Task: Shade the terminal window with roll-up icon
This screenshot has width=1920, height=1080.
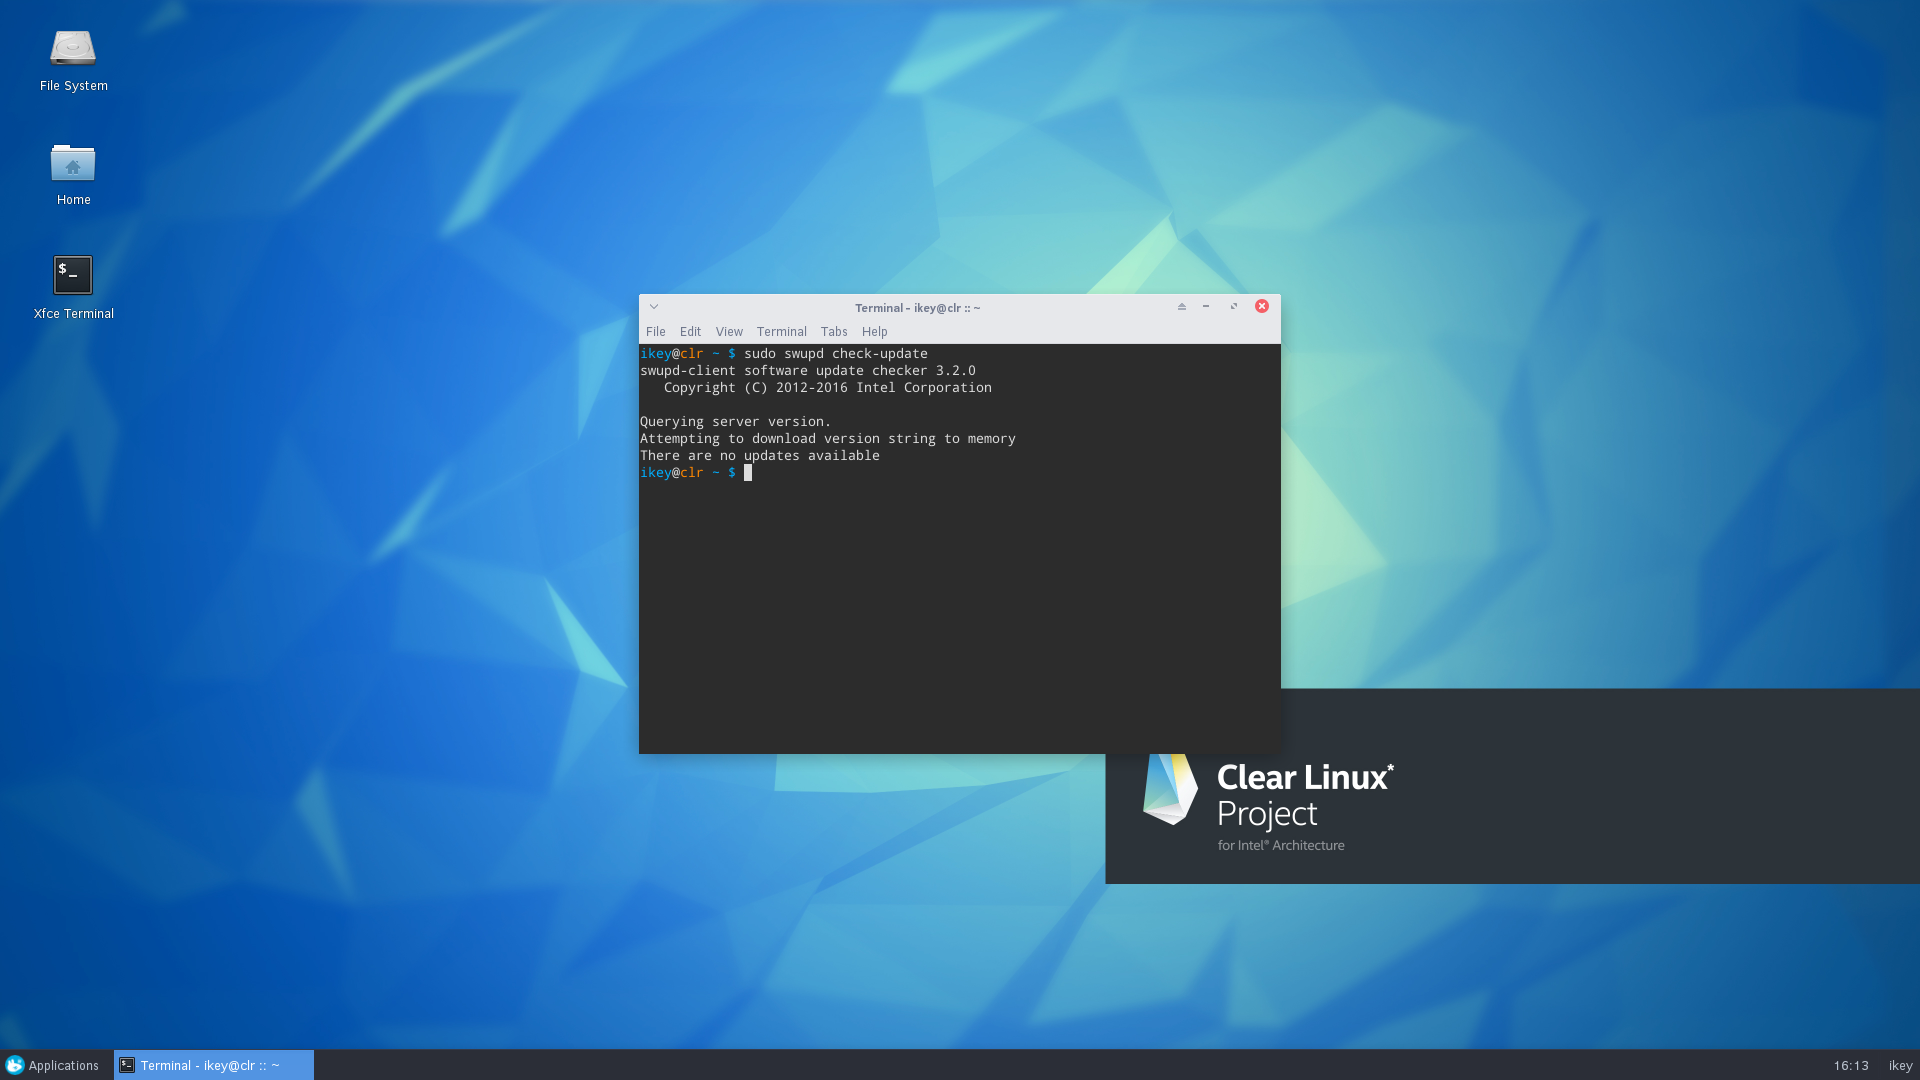Action: tap(1182, 307)
